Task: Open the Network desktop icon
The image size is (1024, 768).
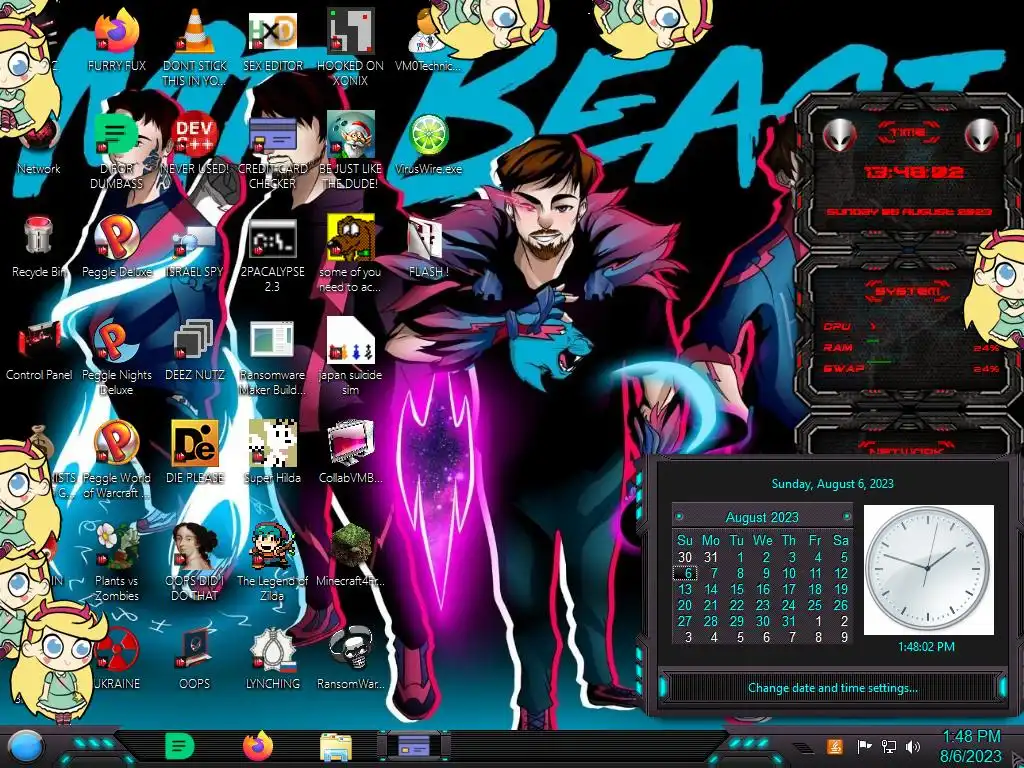Action: point(39,137)
